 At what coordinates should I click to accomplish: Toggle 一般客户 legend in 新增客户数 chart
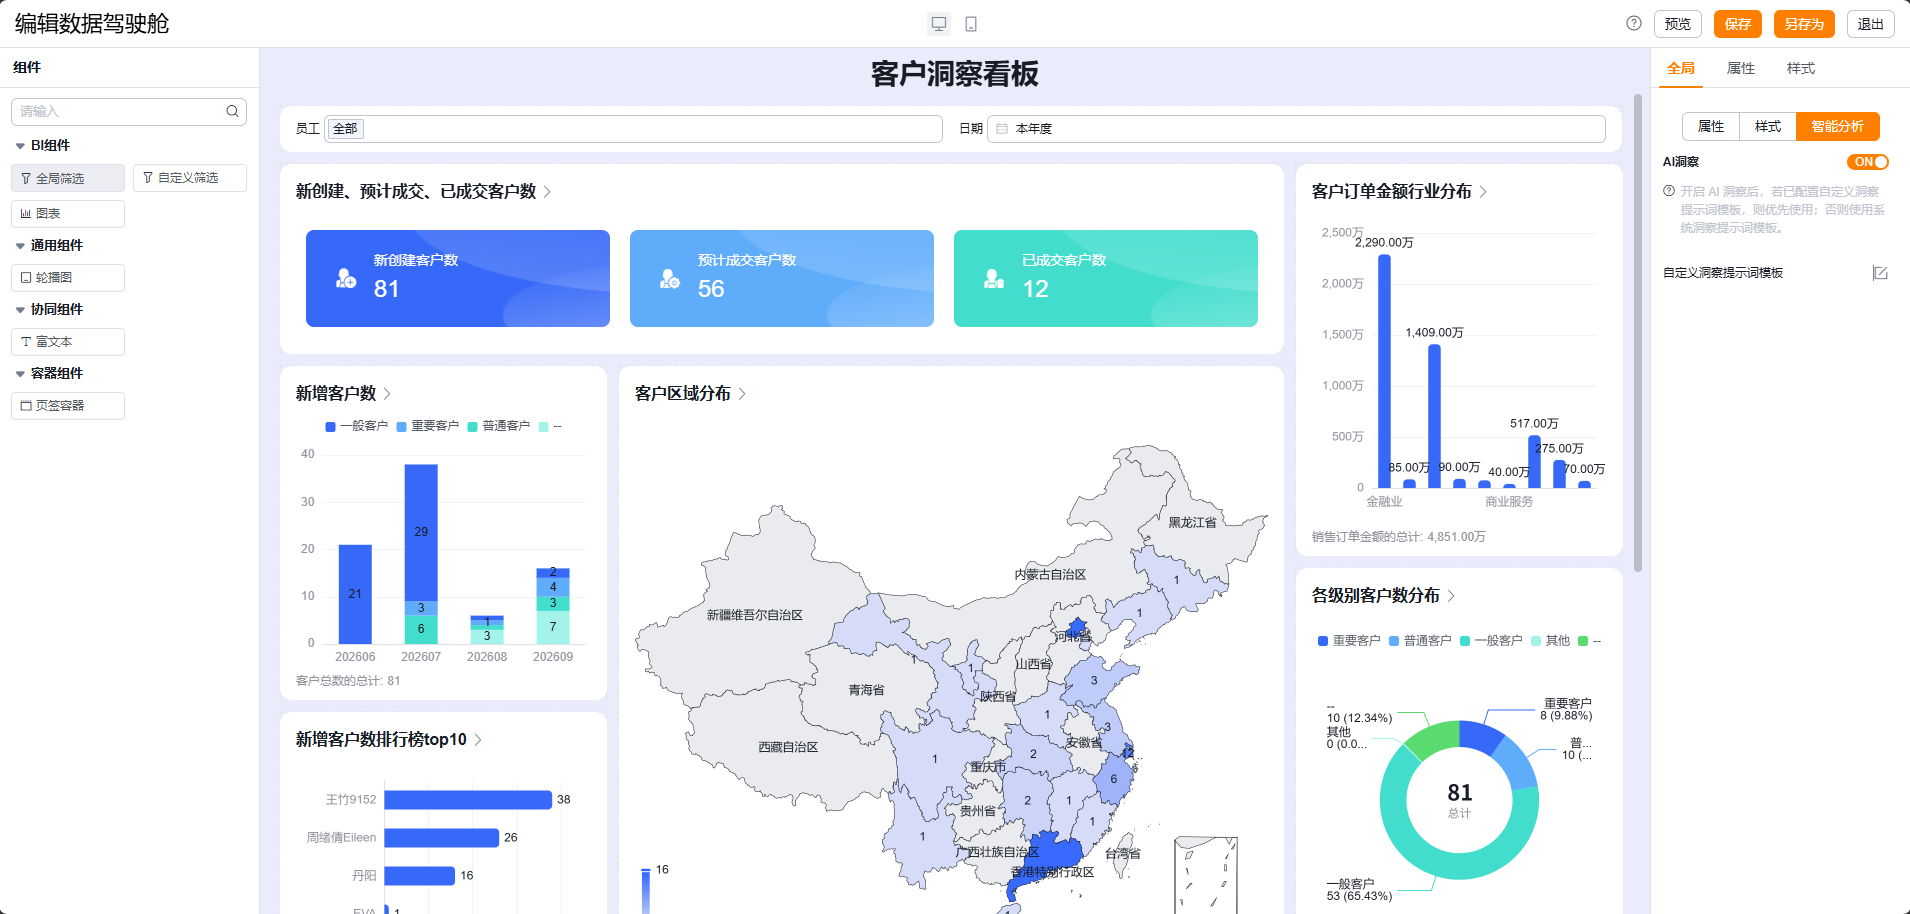pos(357,426)
